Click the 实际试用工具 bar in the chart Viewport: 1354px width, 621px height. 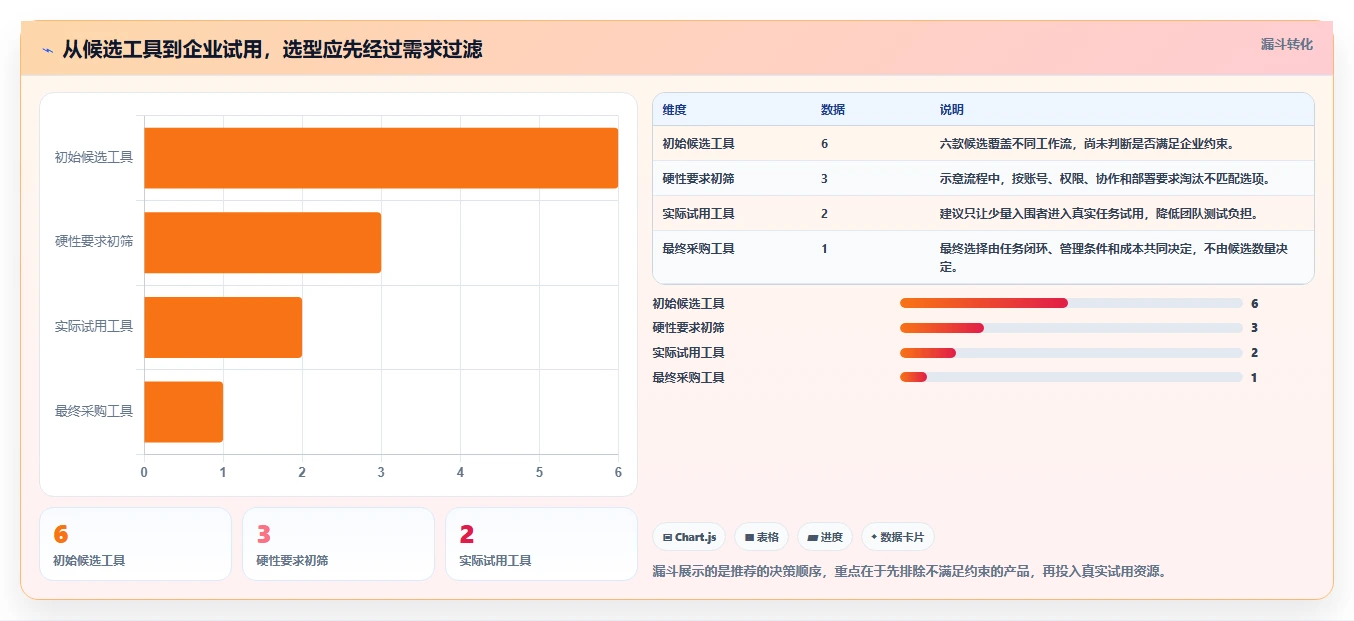click(x=223, y=327)
